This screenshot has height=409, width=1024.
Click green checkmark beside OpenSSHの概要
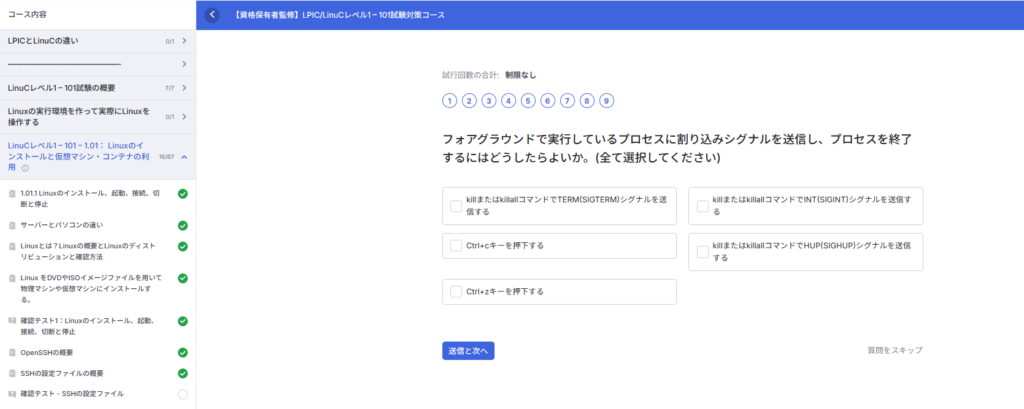pos(183,353)
